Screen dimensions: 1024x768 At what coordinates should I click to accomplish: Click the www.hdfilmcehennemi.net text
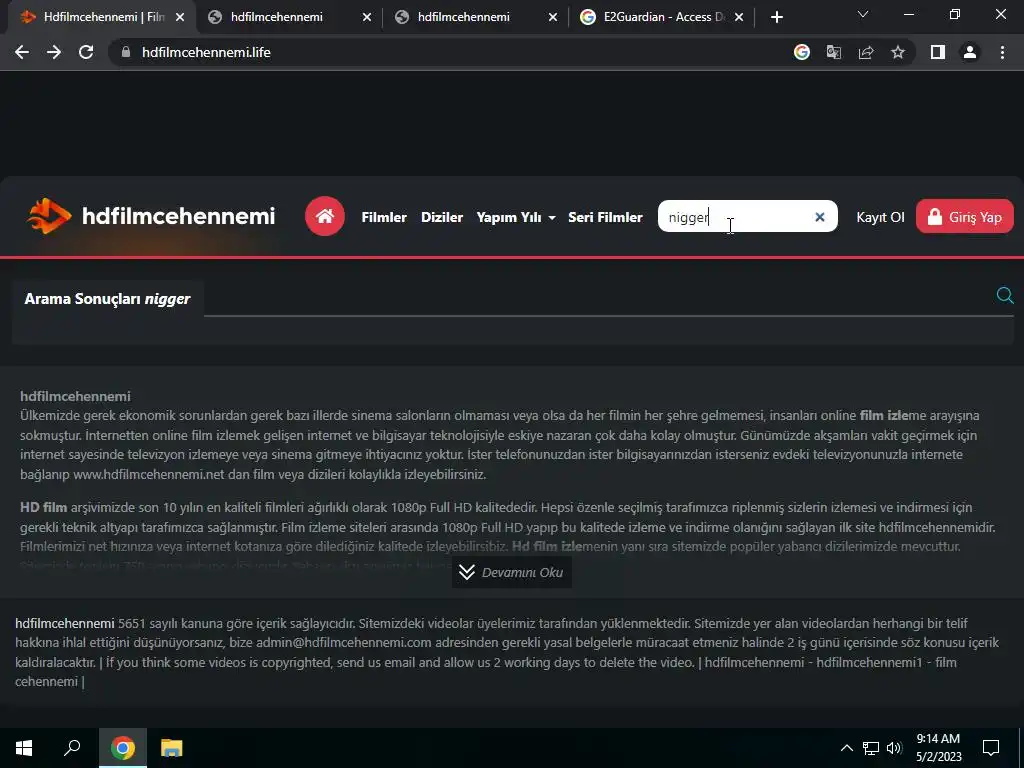[x=149, y=474]
